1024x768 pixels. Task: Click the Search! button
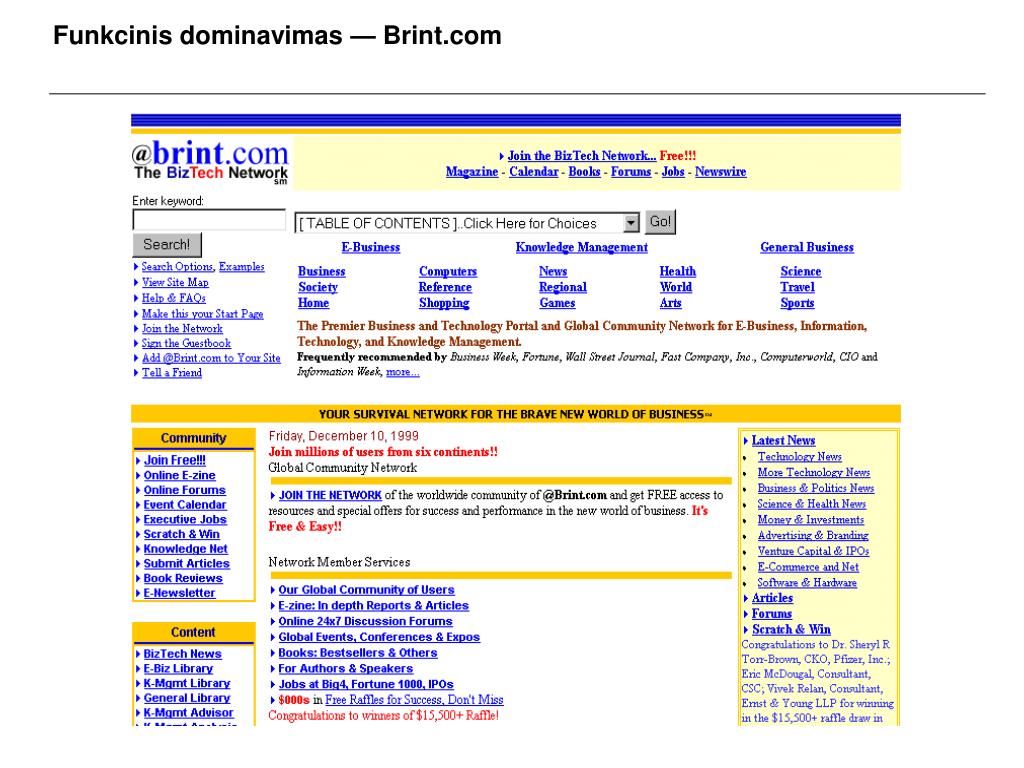tap(167, 245)
